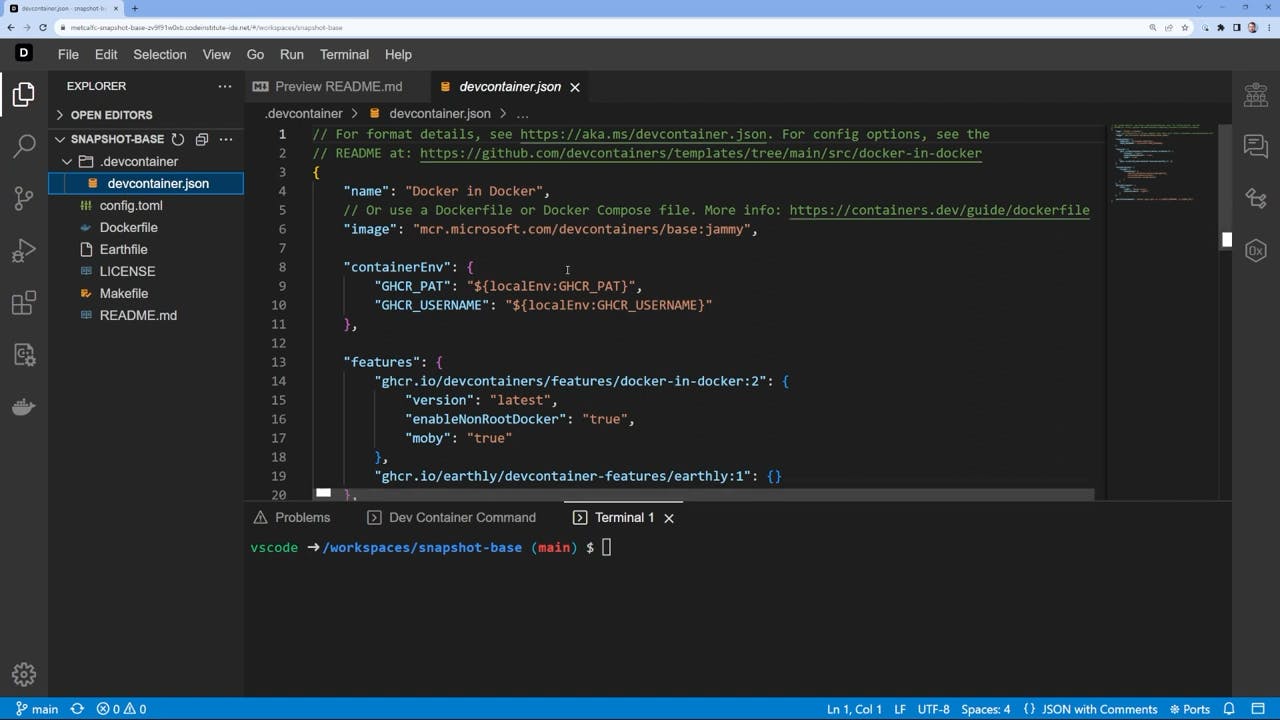This screenshot has height=720, width=1280.
Task: Refresh the SNAPSHOT-BASE explorer
Action: click(x=178, y=140)
